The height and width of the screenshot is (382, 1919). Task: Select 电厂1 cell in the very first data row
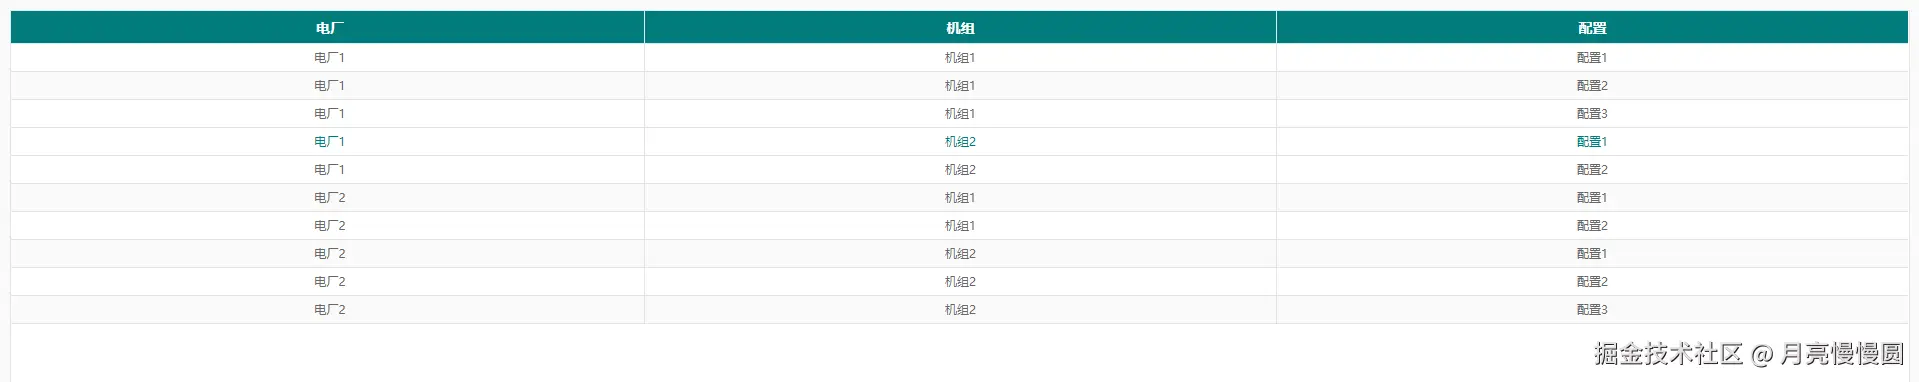pyautogui.click(x=329, y=58)
